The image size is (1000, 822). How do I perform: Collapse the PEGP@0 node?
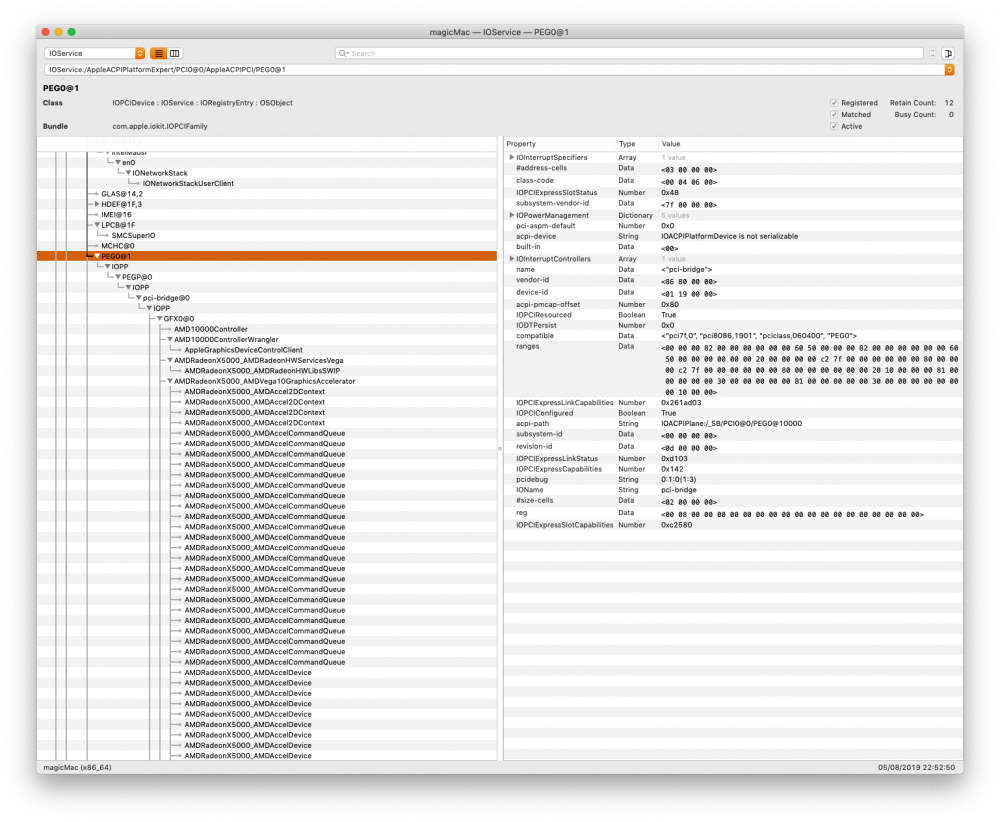pyautogui.click(x=118, y=277)
